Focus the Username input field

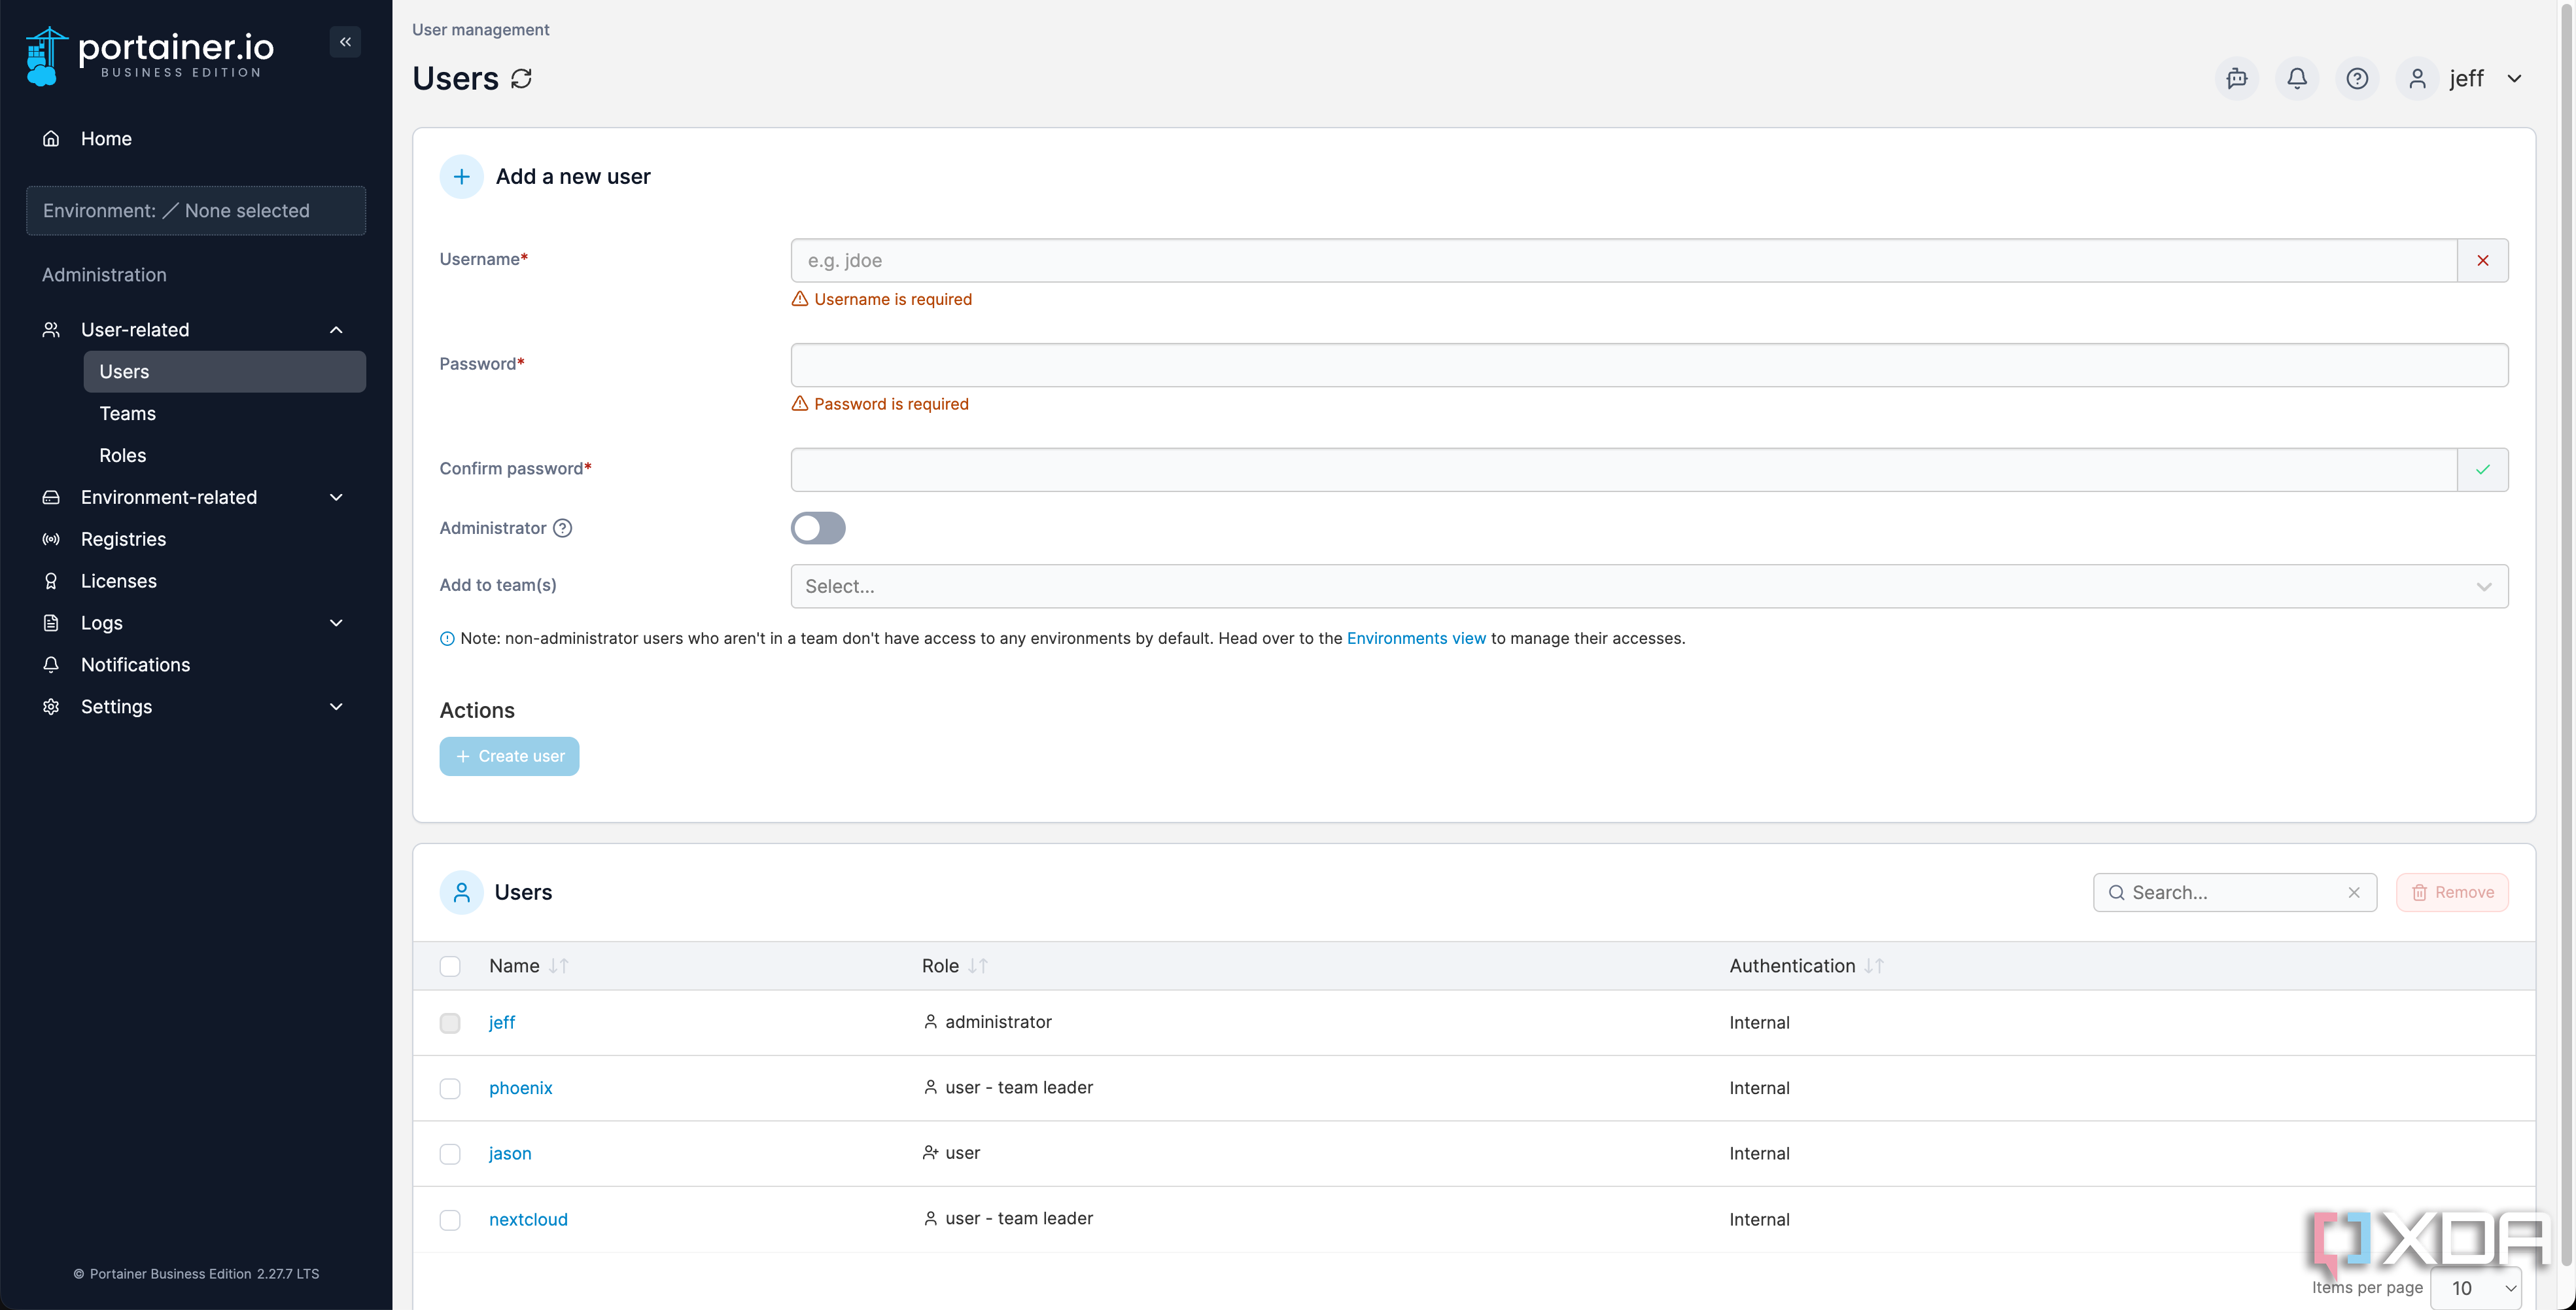click(1624, 260)
